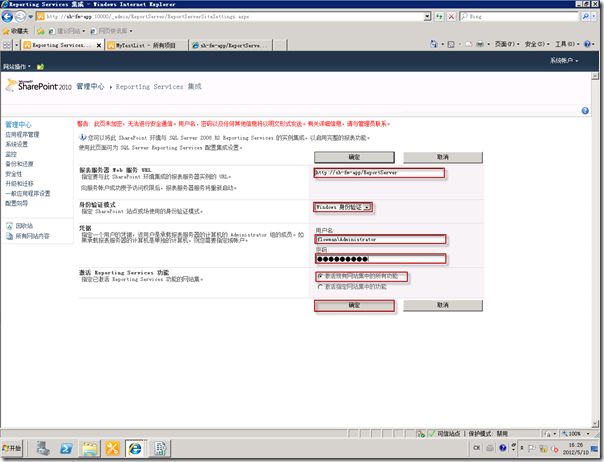Open a new blank tab

tap(280, 45)
